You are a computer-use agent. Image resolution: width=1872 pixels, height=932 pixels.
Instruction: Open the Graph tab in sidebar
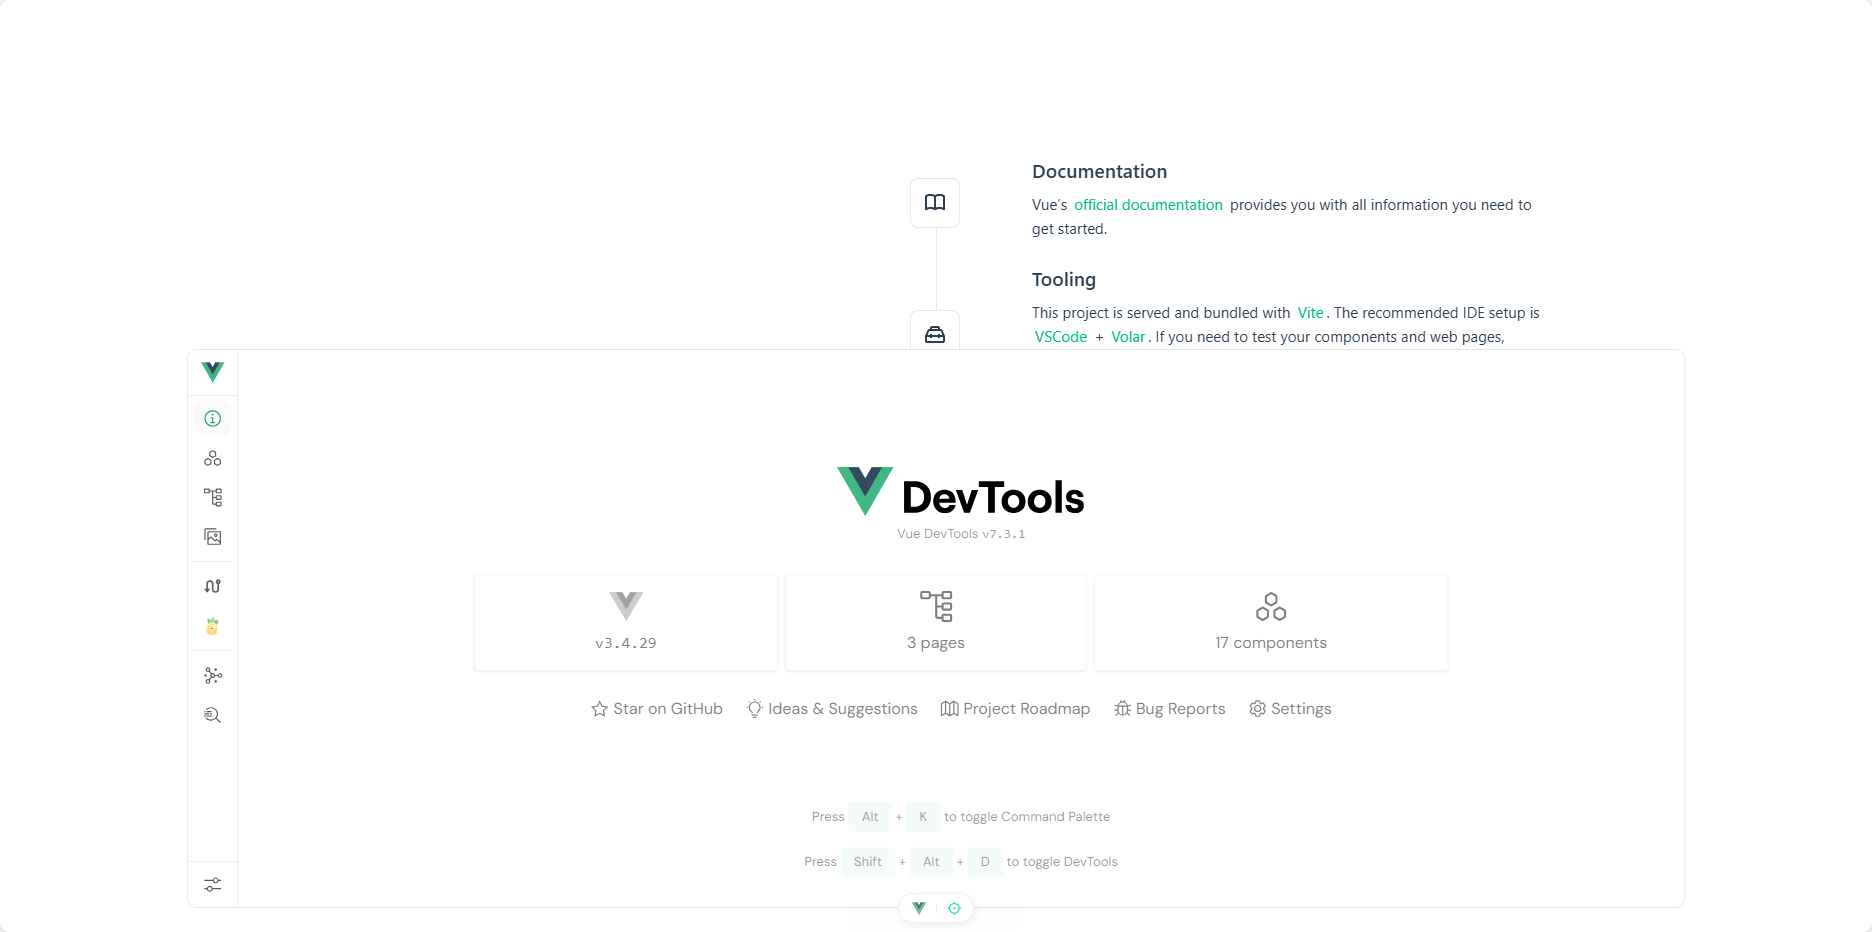213,675
